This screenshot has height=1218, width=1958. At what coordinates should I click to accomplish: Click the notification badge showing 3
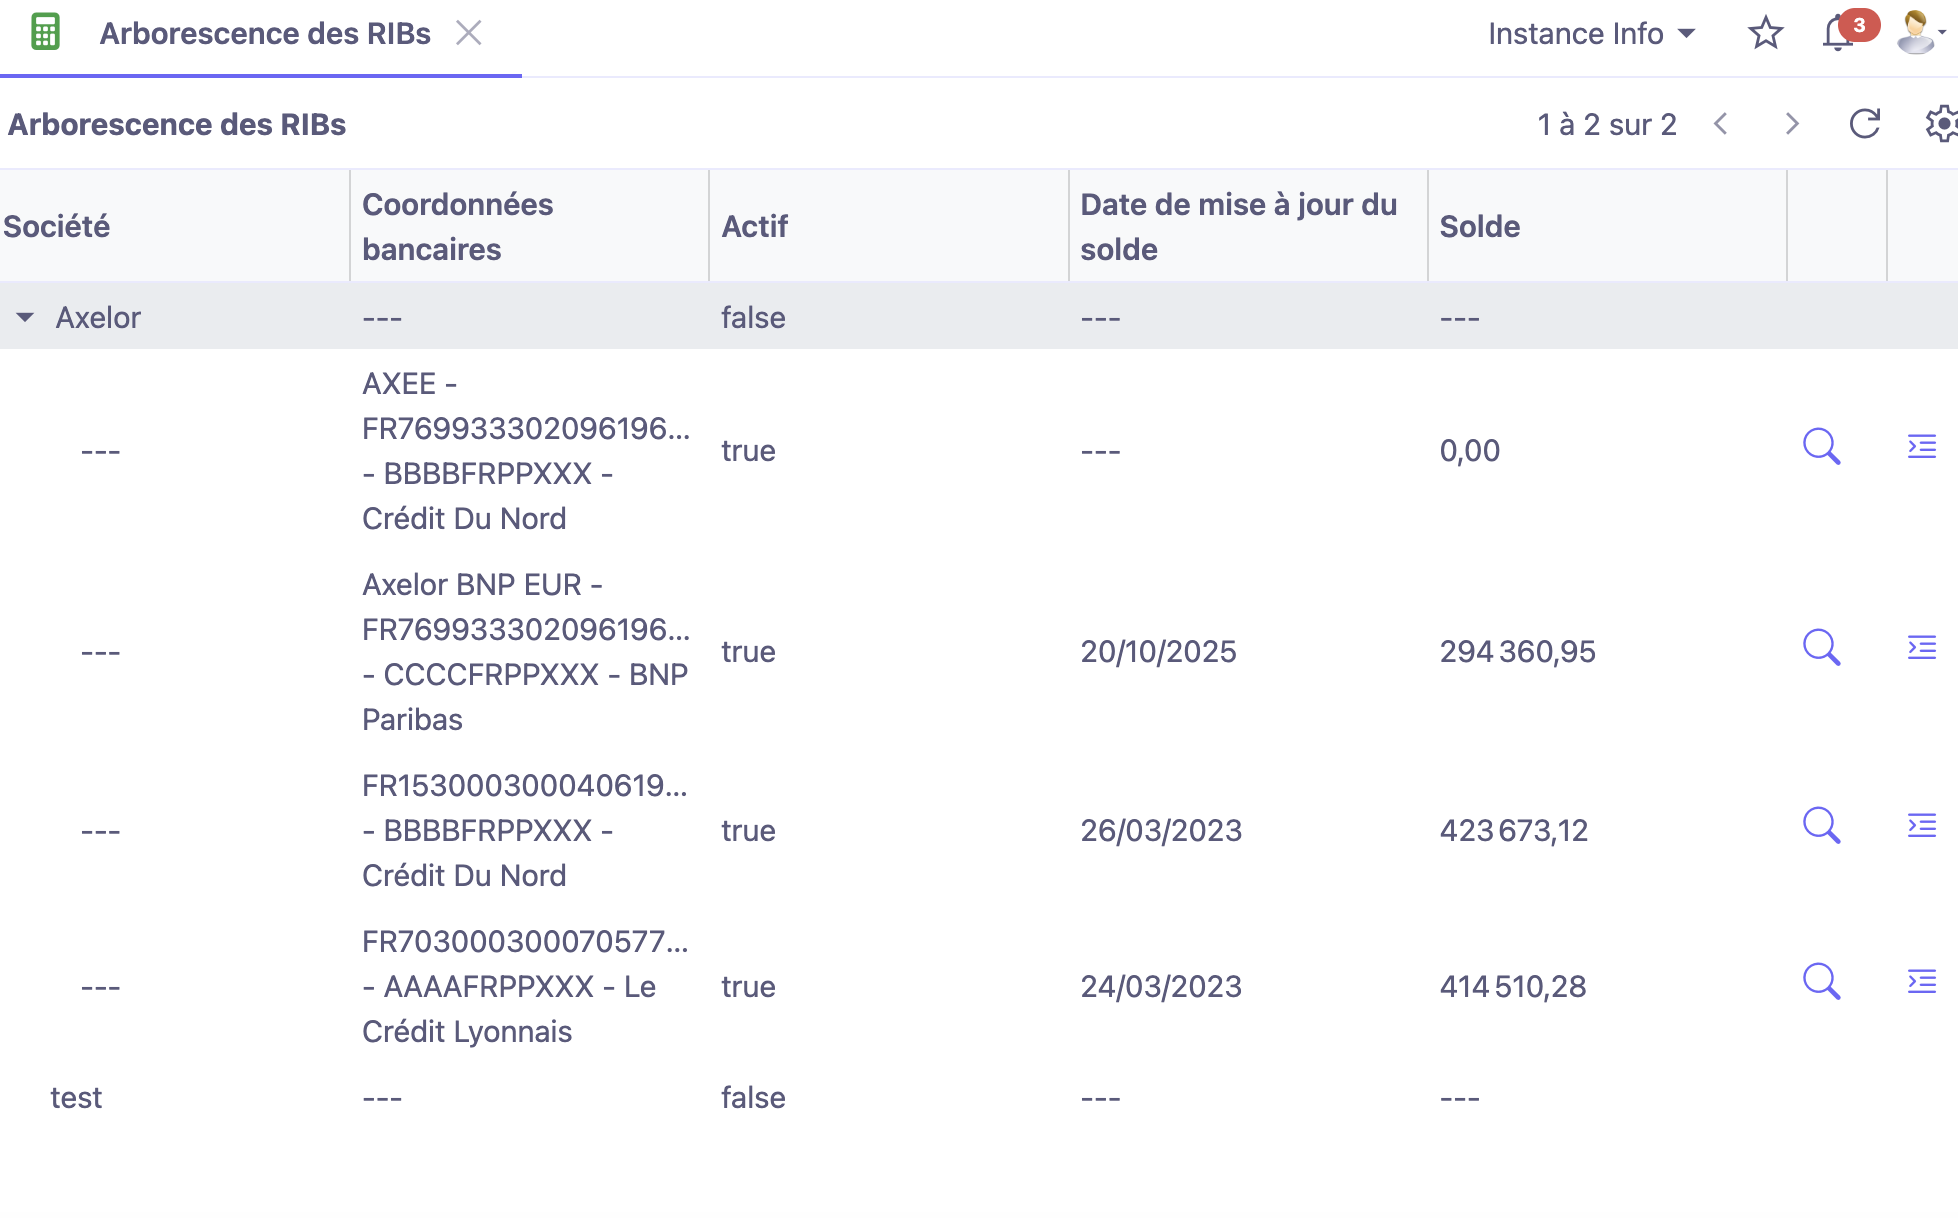coord(1858,24)
